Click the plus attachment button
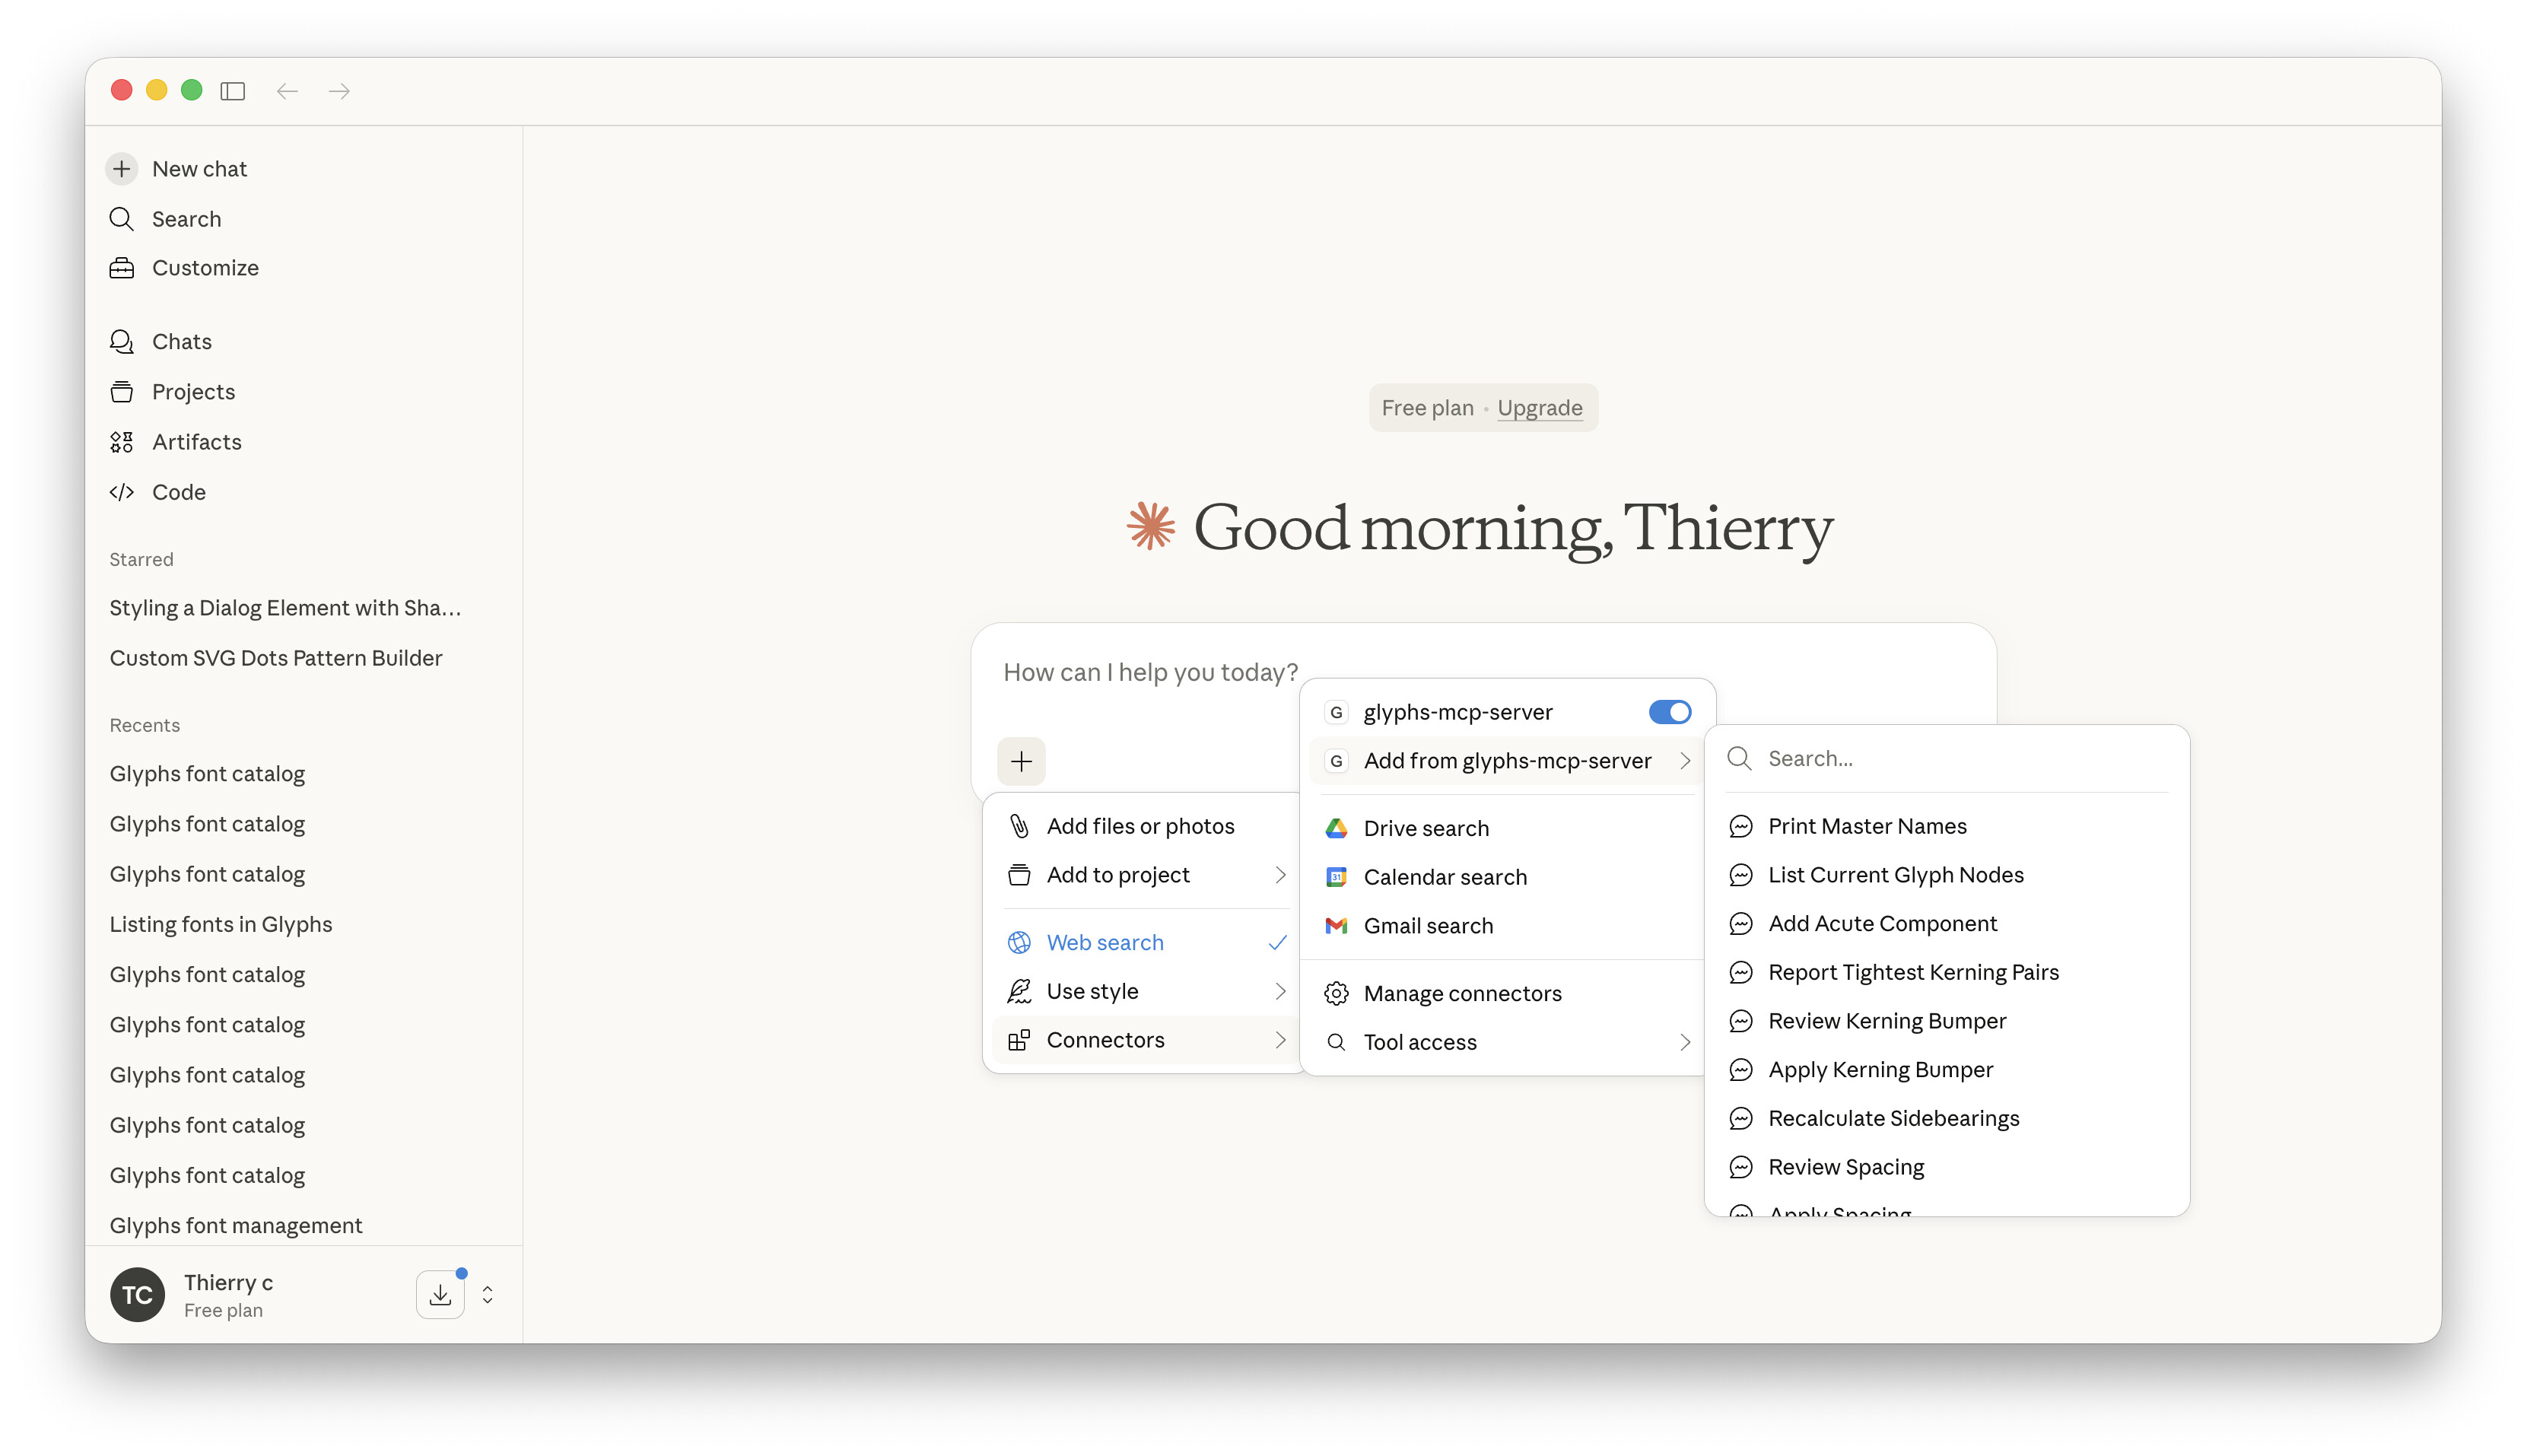This screenshot has width=2527, height=1456. click(x=1020, y=762)
